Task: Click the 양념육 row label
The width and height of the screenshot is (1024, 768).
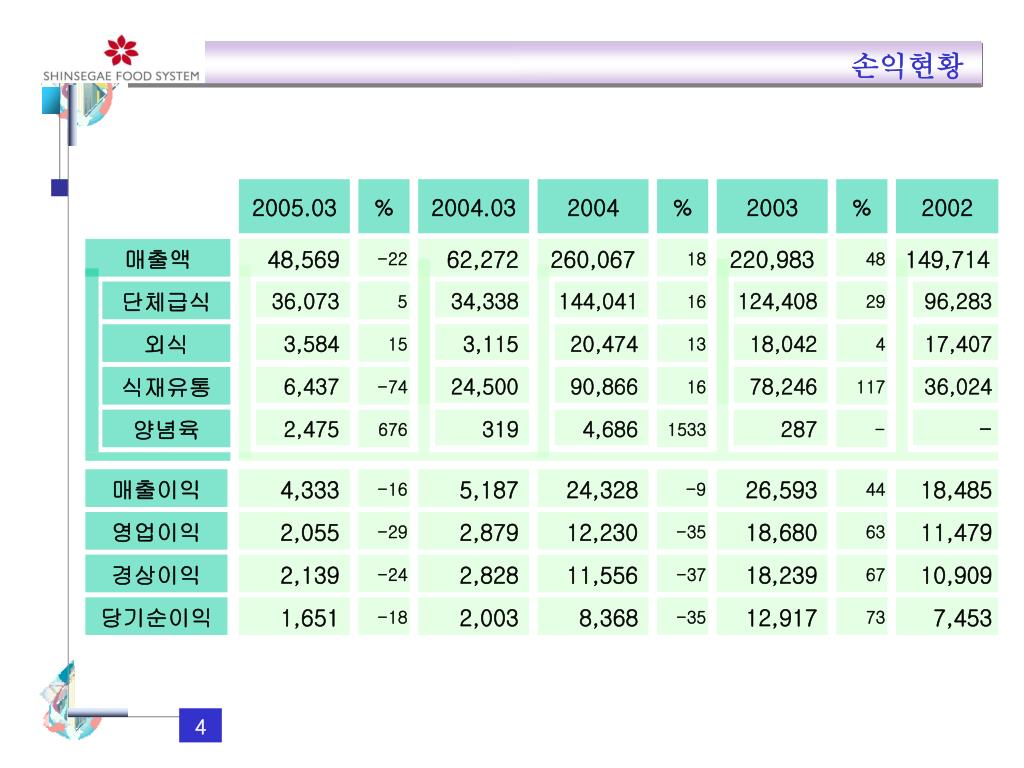Action: click(x=166, y=429)
